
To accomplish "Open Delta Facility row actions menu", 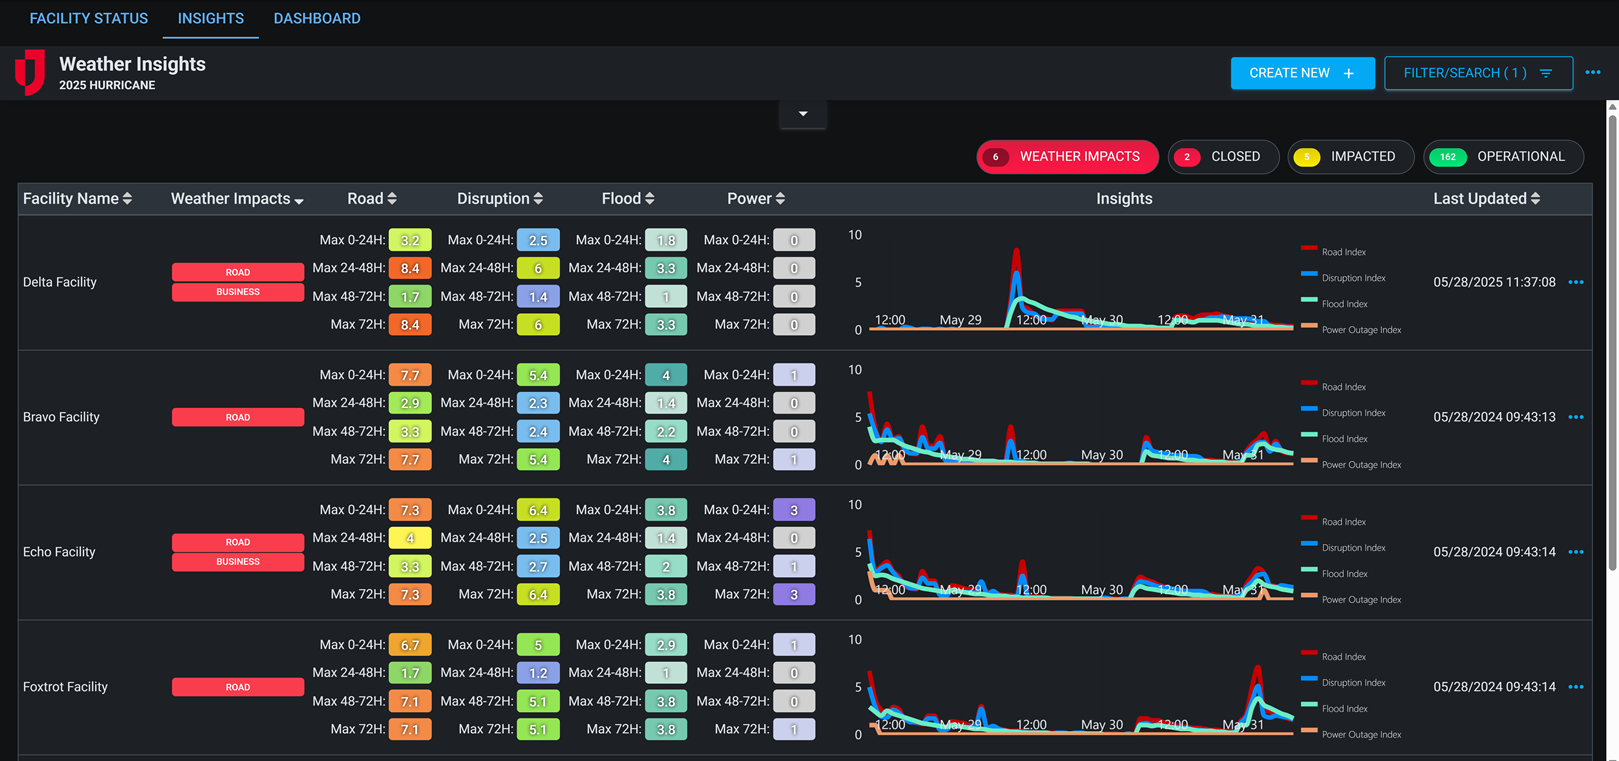I will click(x=1576, y=282).
